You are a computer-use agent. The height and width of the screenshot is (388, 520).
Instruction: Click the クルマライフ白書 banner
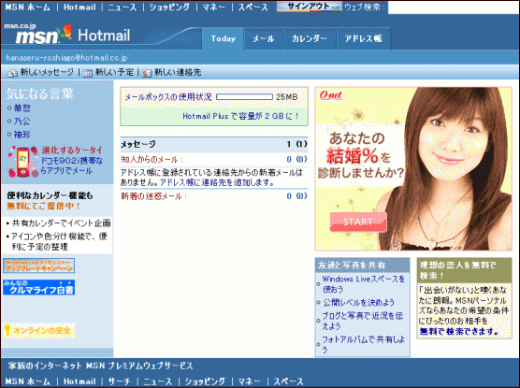39,287
